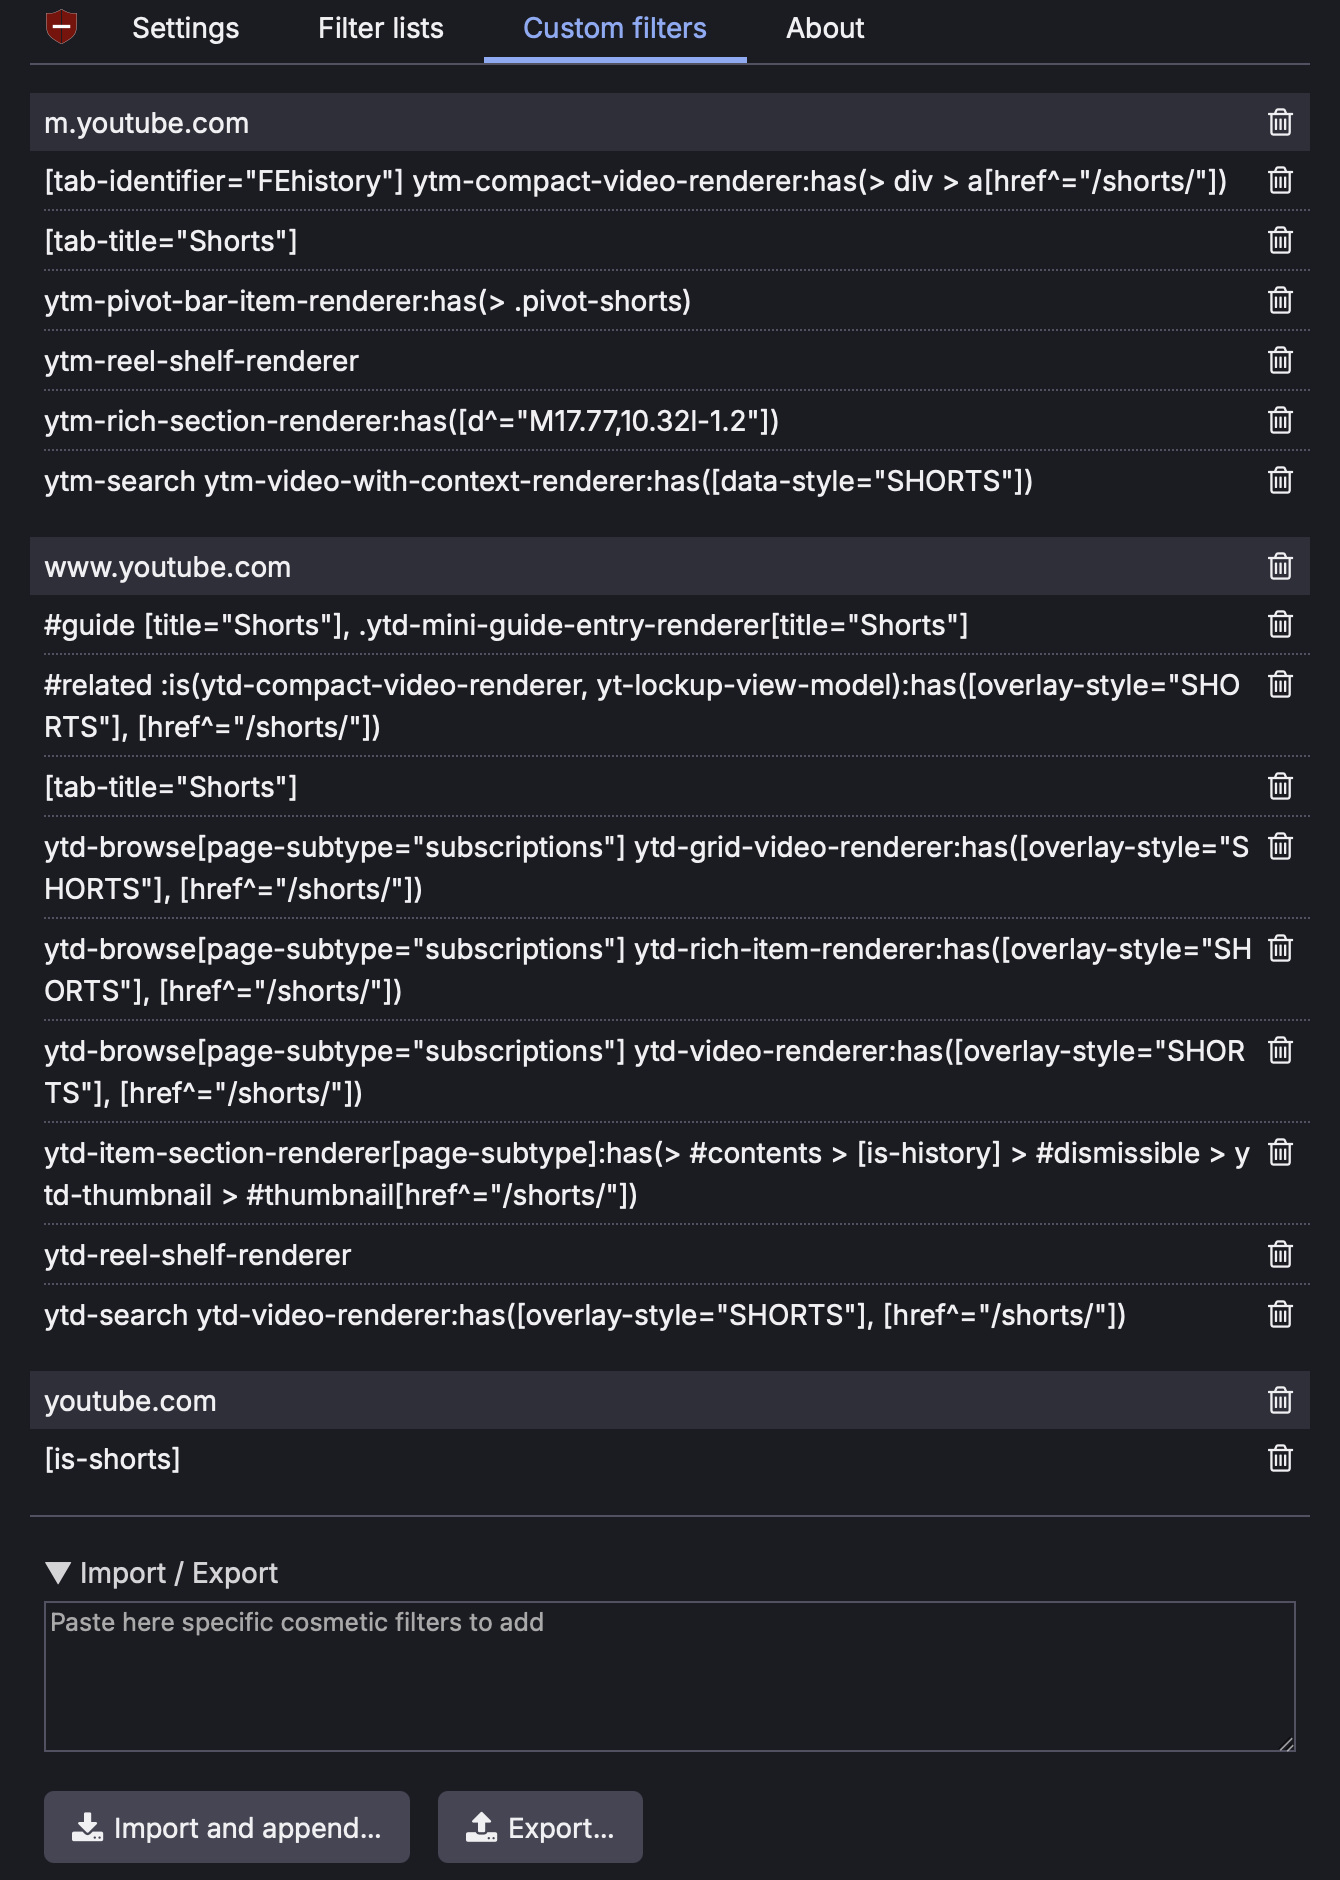This screenshot has width=1340, height=1880.
Task: Delete the youtube.com filter group
Action: [1281, 1400]
